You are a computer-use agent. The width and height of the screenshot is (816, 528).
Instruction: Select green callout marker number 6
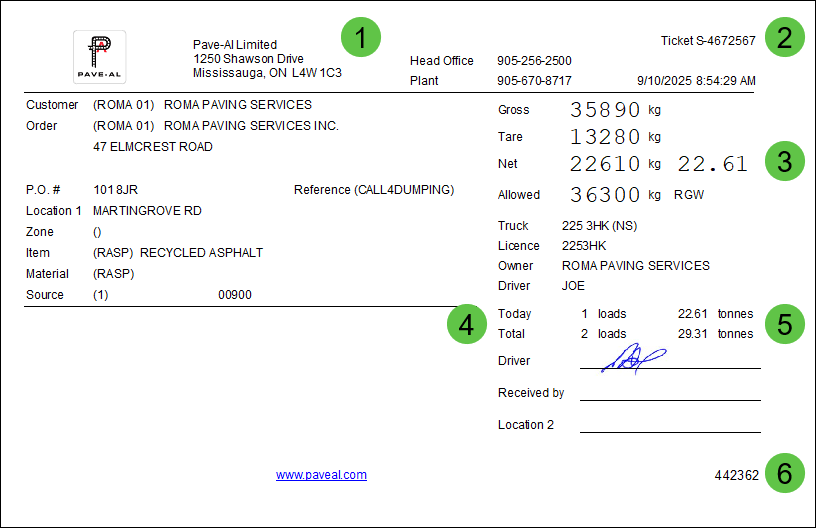point(785,474)
